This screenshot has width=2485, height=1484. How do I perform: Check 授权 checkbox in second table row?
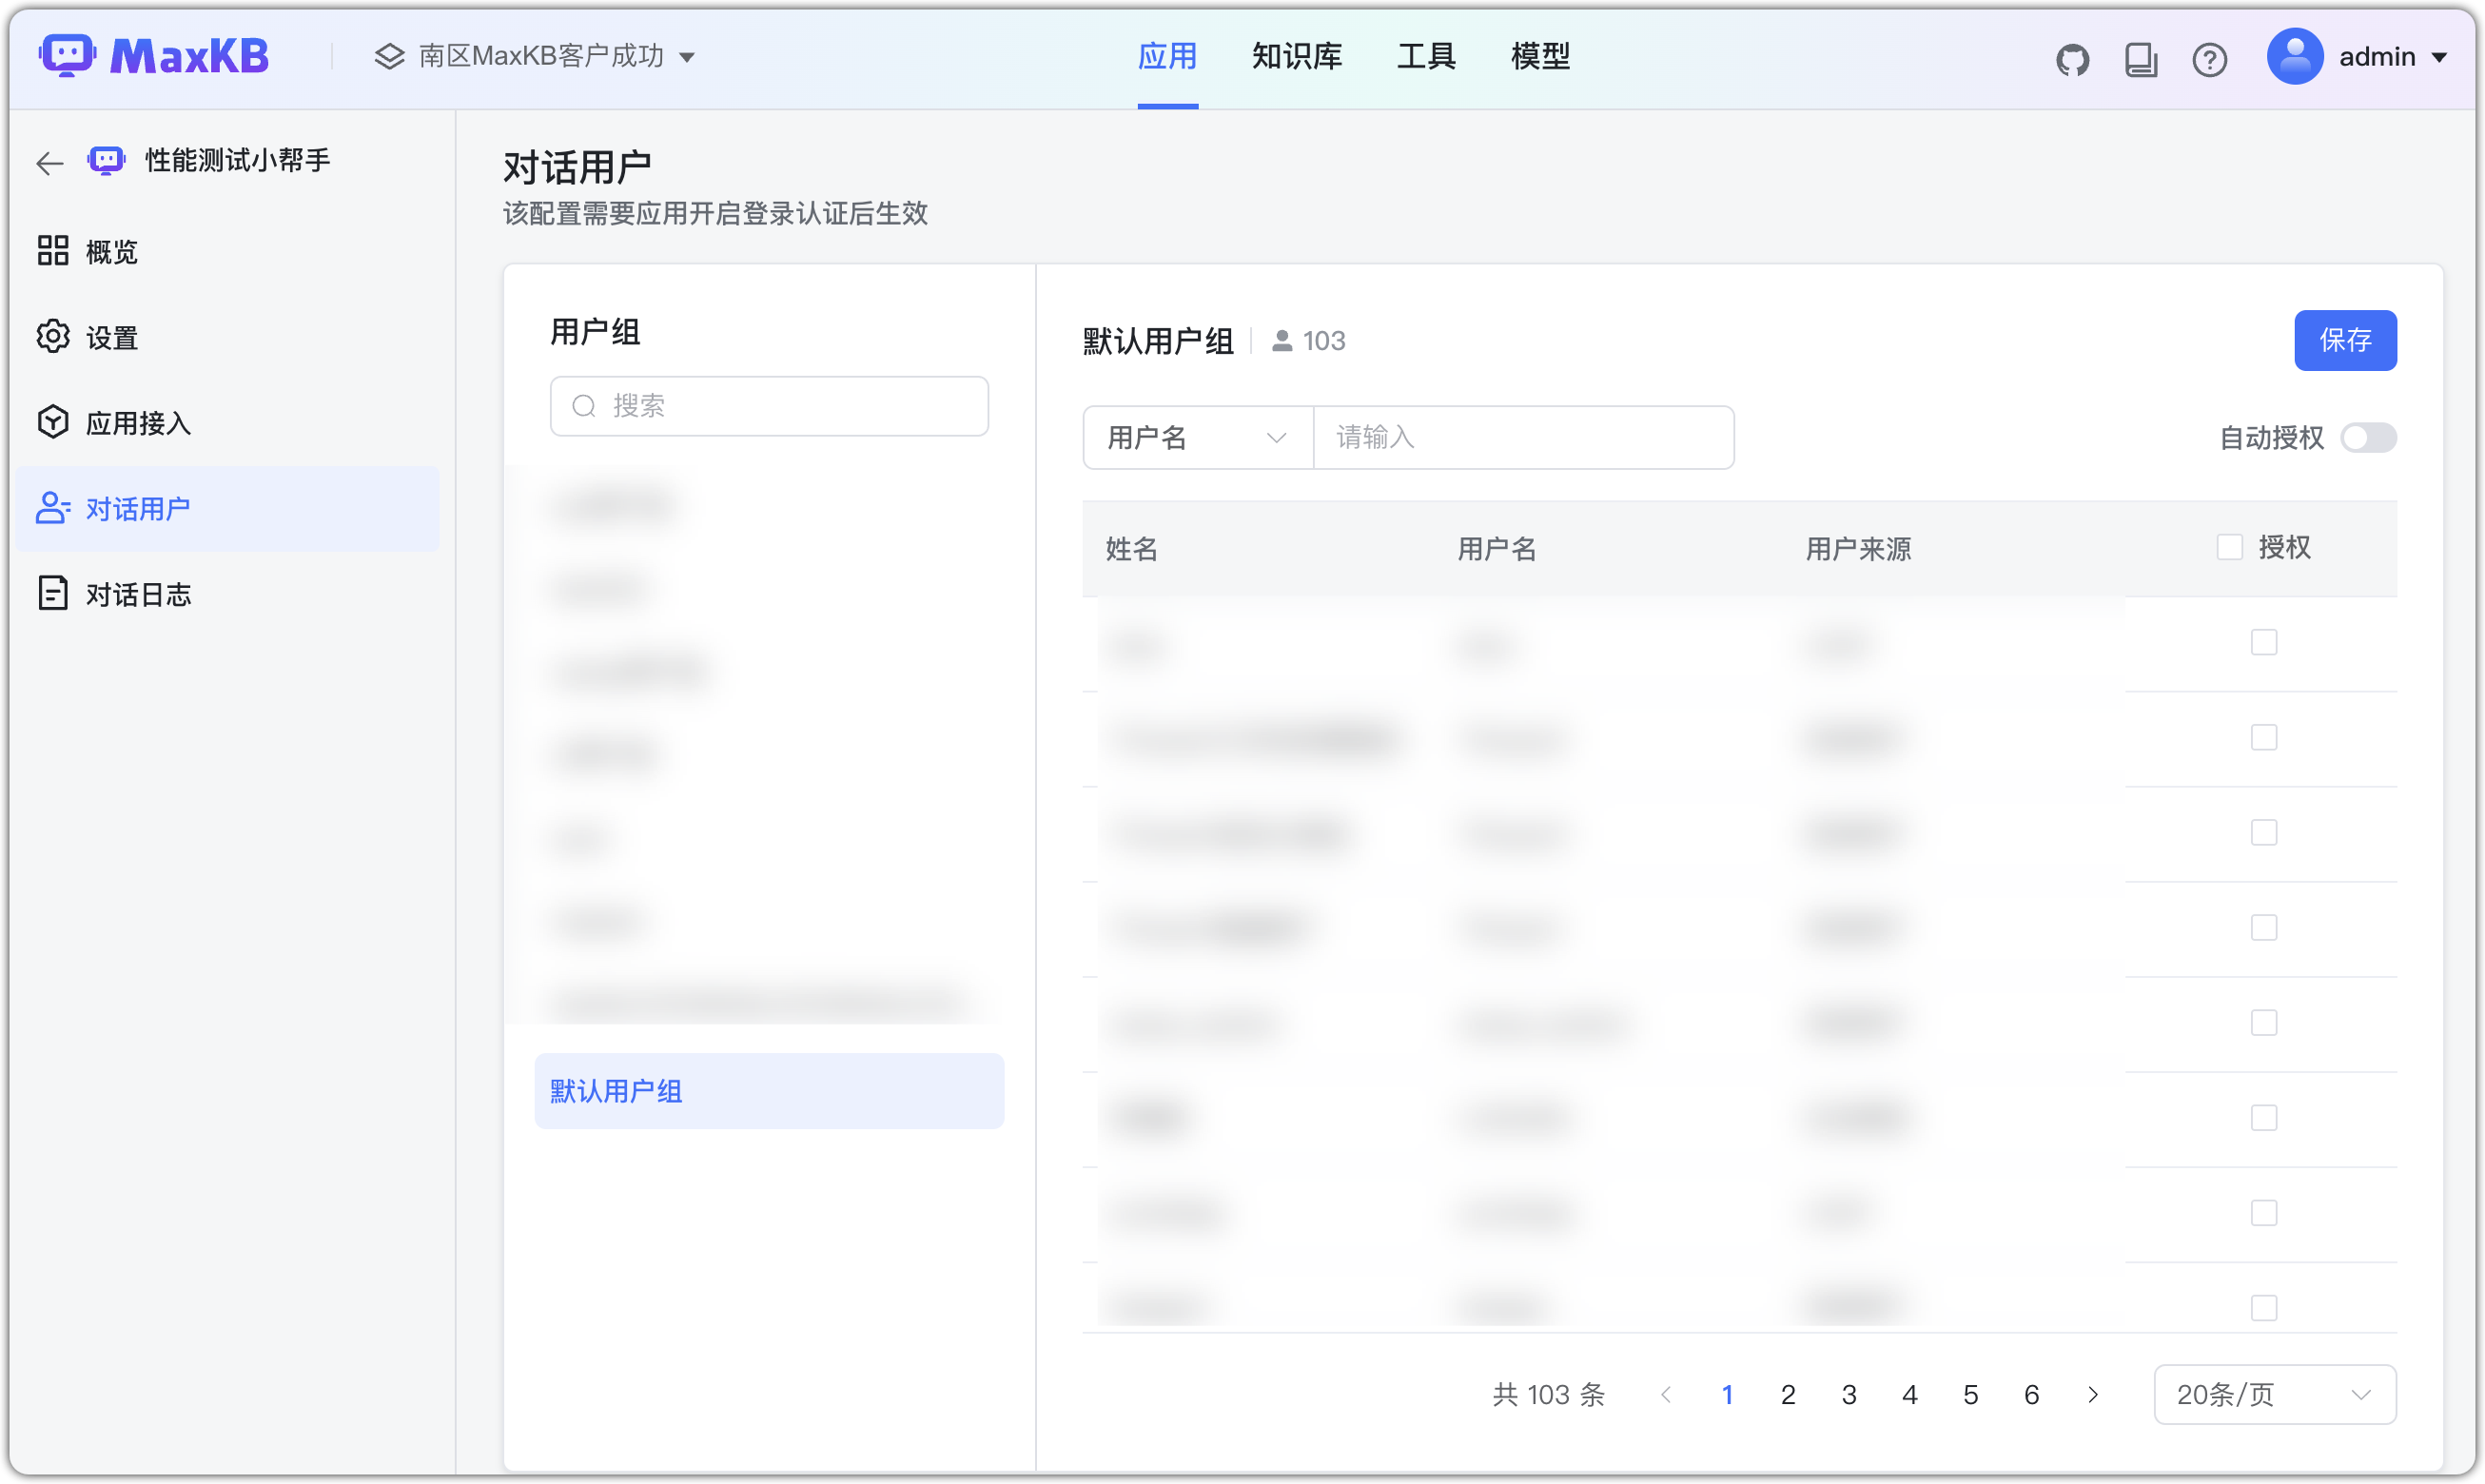click(x=2263, y=737)
